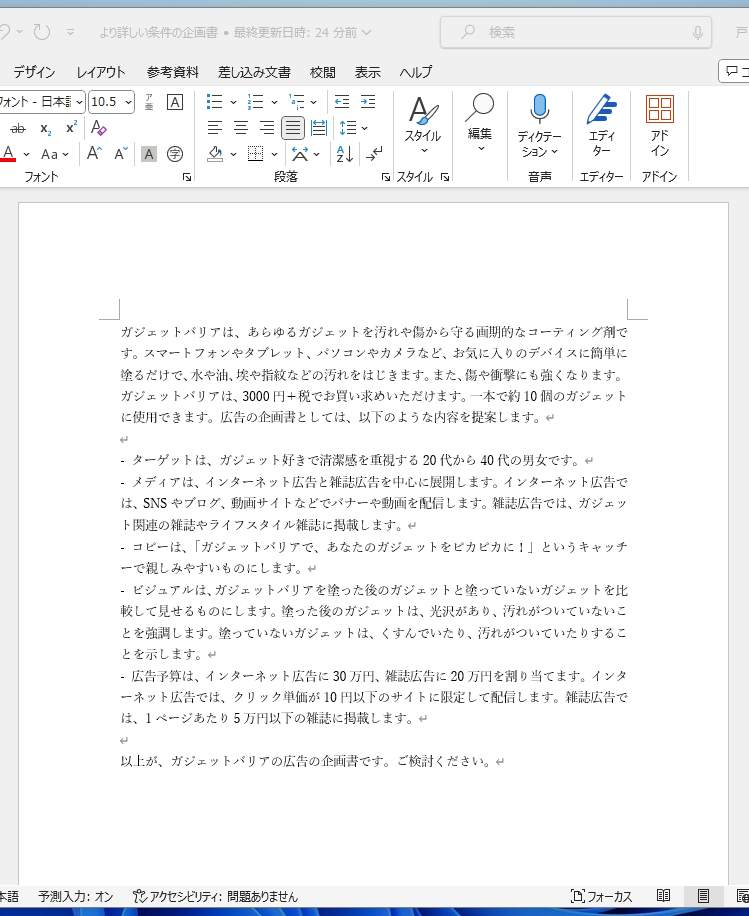Open the スタイル gallery
The height and width of the screenshot is (916, 749).
[423, 126]
